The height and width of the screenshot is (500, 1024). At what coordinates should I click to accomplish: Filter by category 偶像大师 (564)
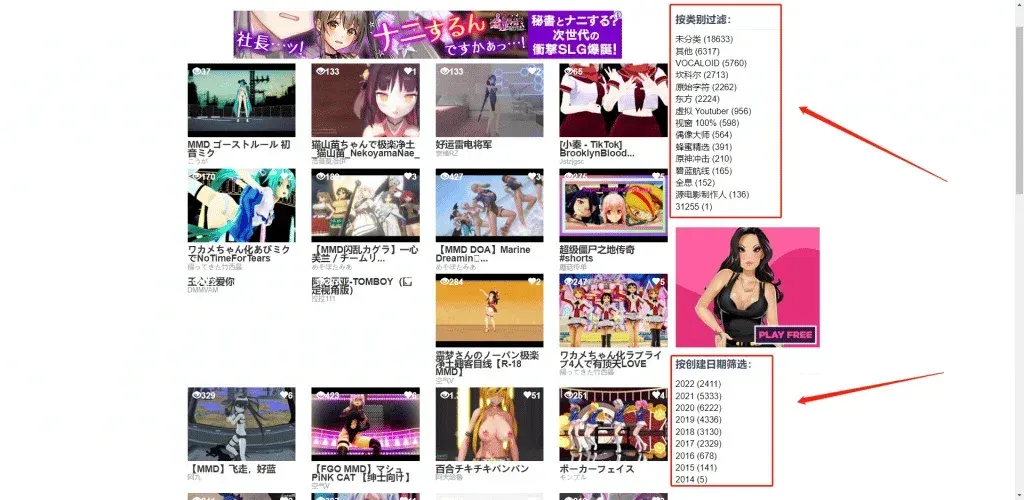[x=703, y=134]
